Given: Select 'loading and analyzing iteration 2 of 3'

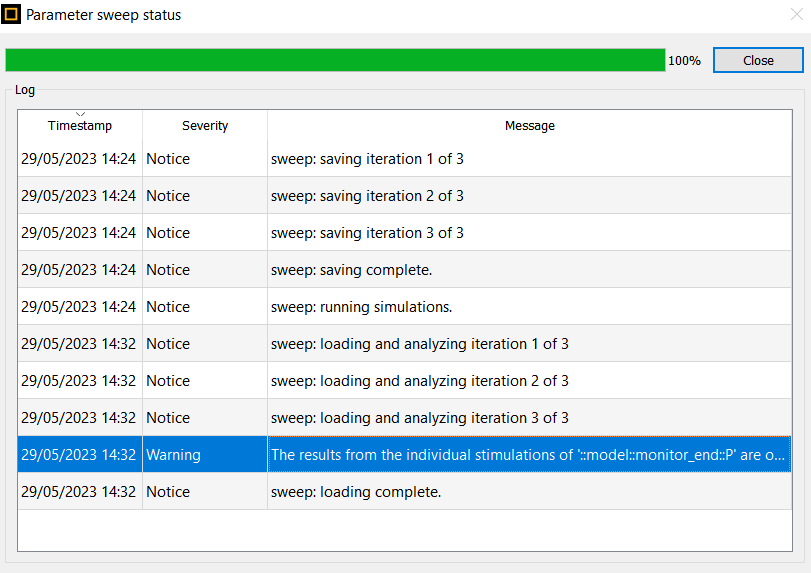Looking at the screenshot, I should [404, 381].
